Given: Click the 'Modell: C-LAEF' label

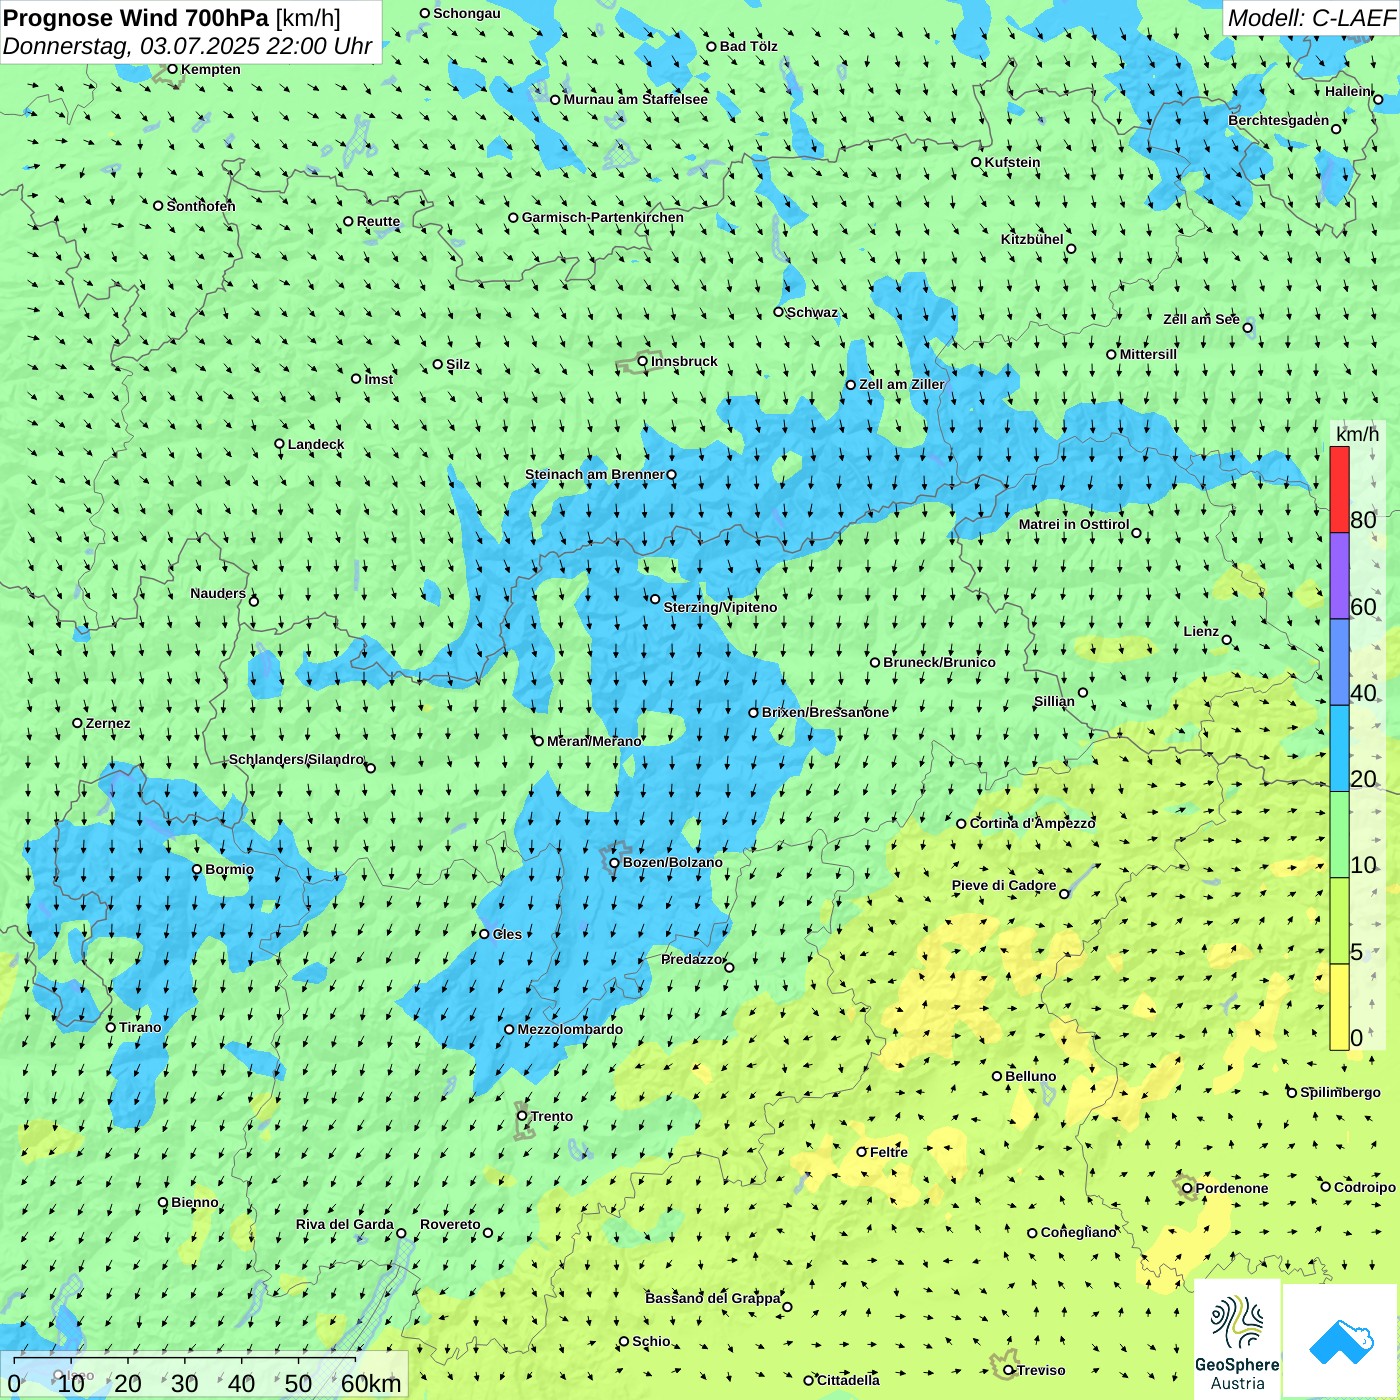Looking at the screenshot, I should coord(1311,18).
